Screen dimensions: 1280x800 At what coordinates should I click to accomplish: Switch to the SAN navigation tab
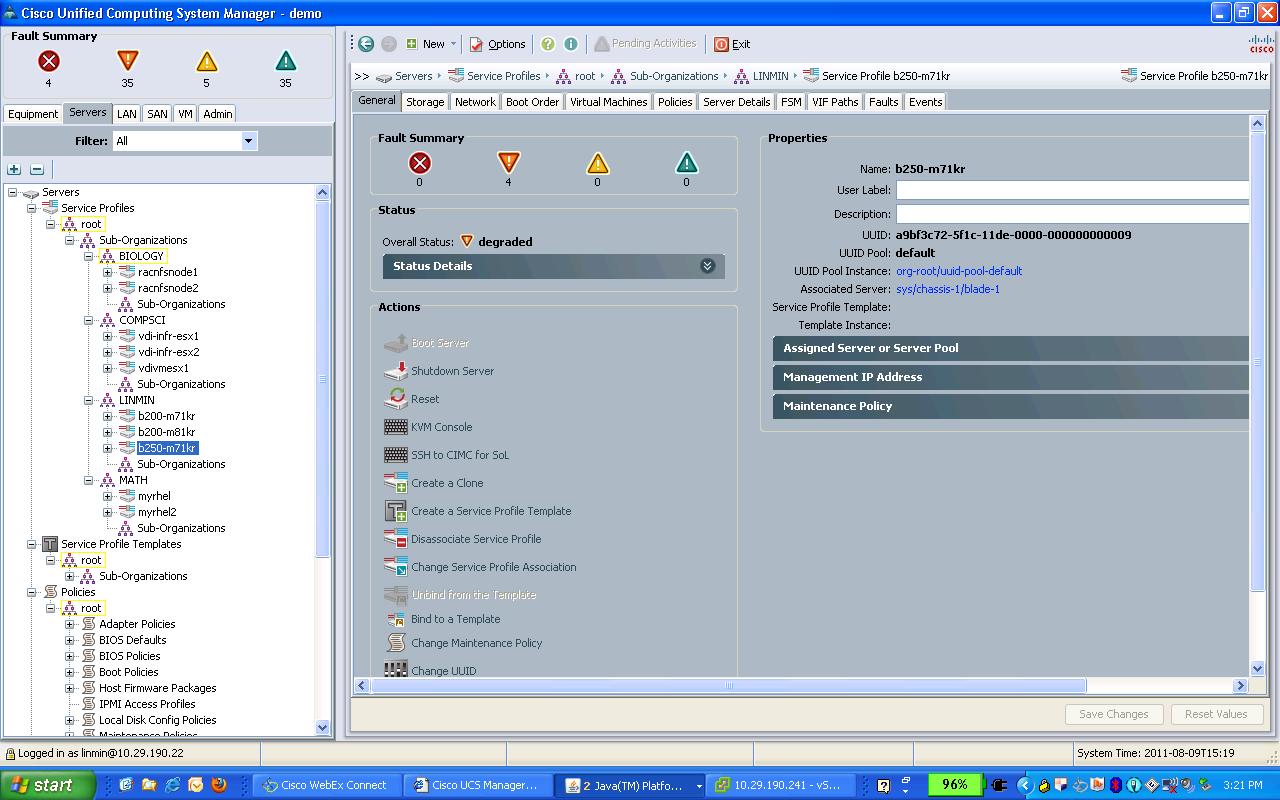pos(157,114)
